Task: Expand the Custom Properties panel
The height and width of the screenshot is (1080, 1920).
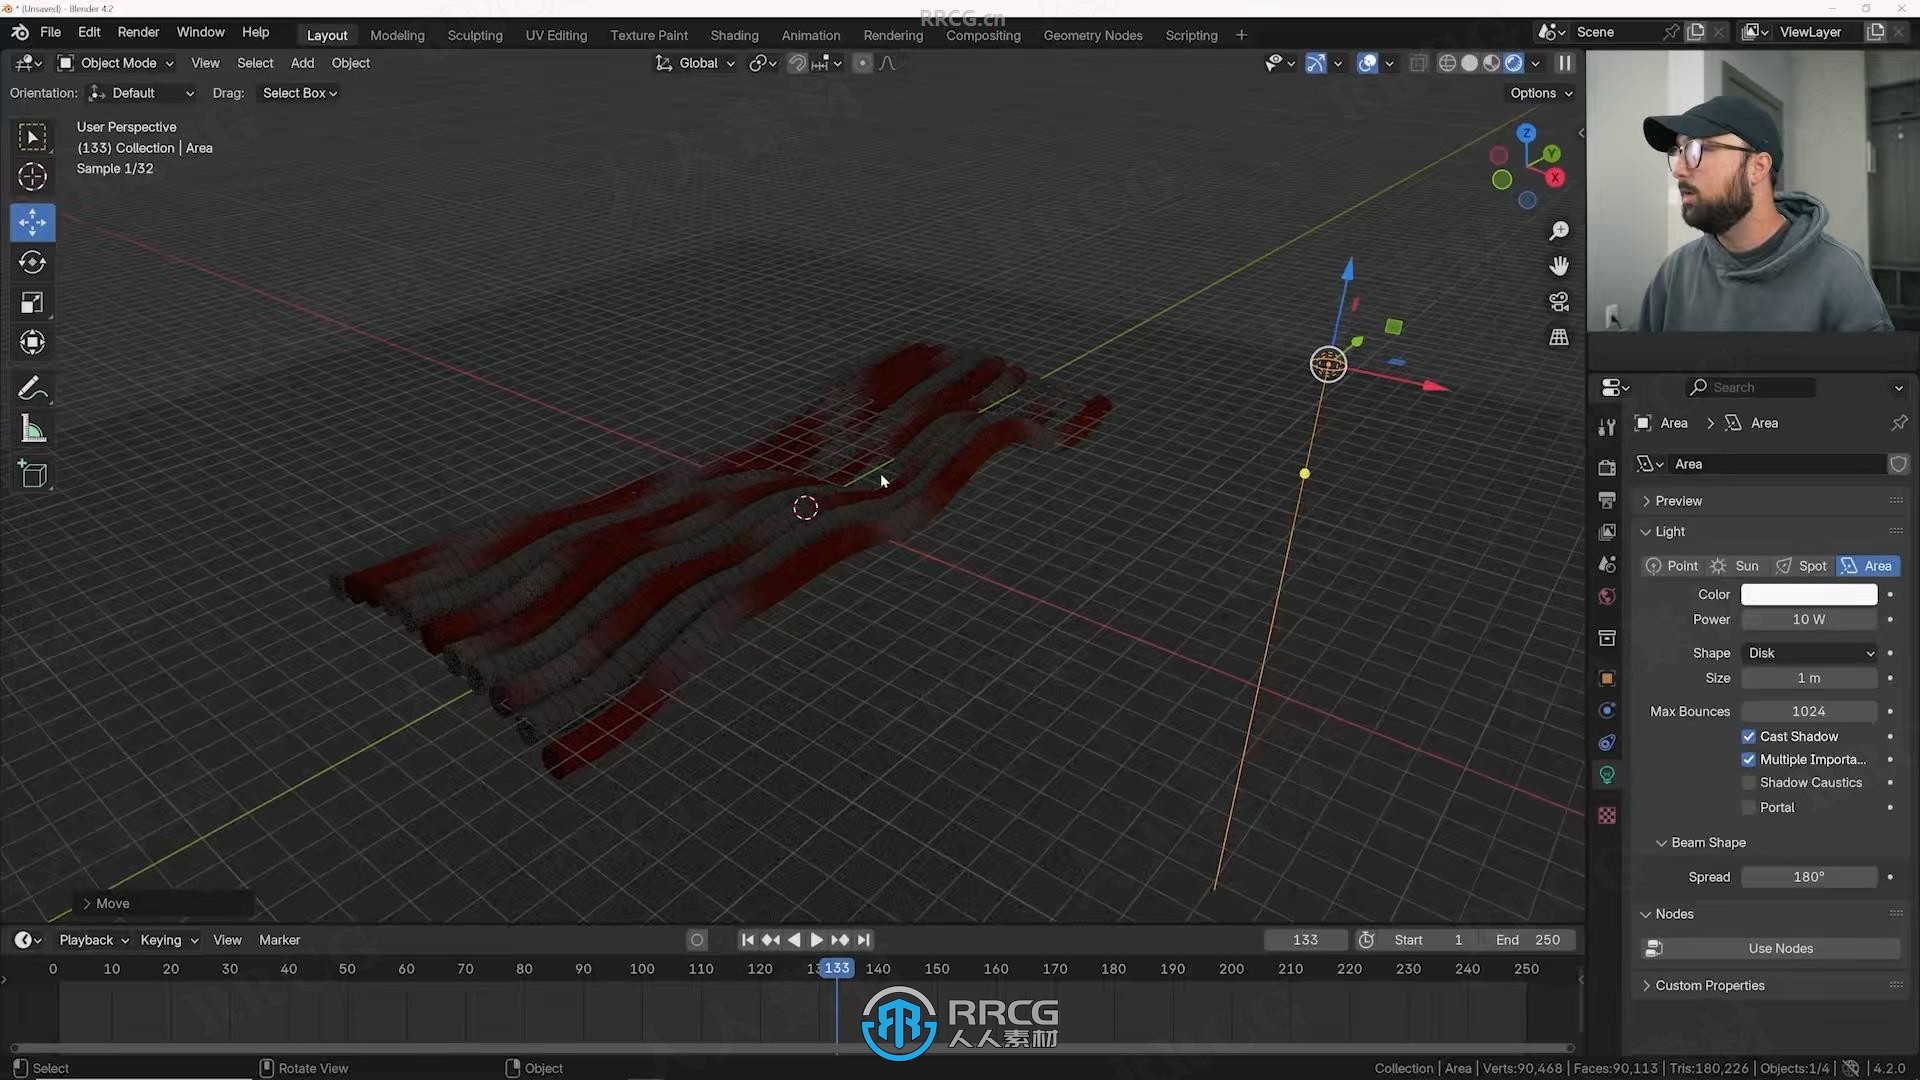Action: (x=1709, y=986)
